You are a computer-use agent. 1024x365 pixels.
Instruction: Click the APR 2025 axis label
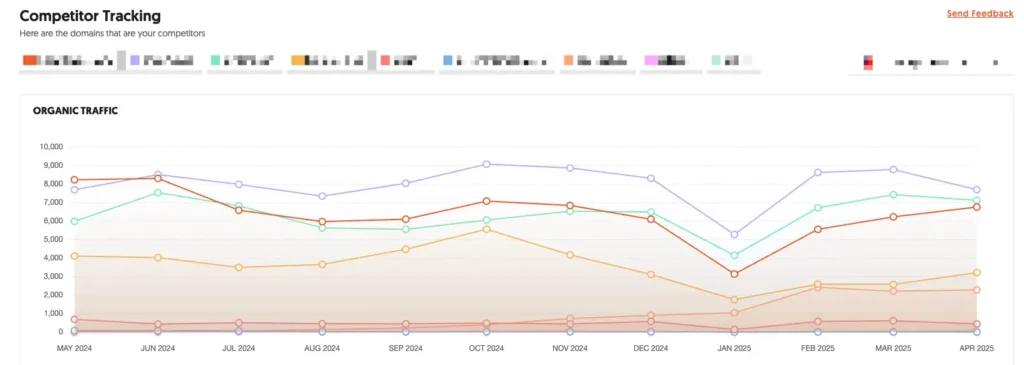pyautogui.click(x=976, y=348)
